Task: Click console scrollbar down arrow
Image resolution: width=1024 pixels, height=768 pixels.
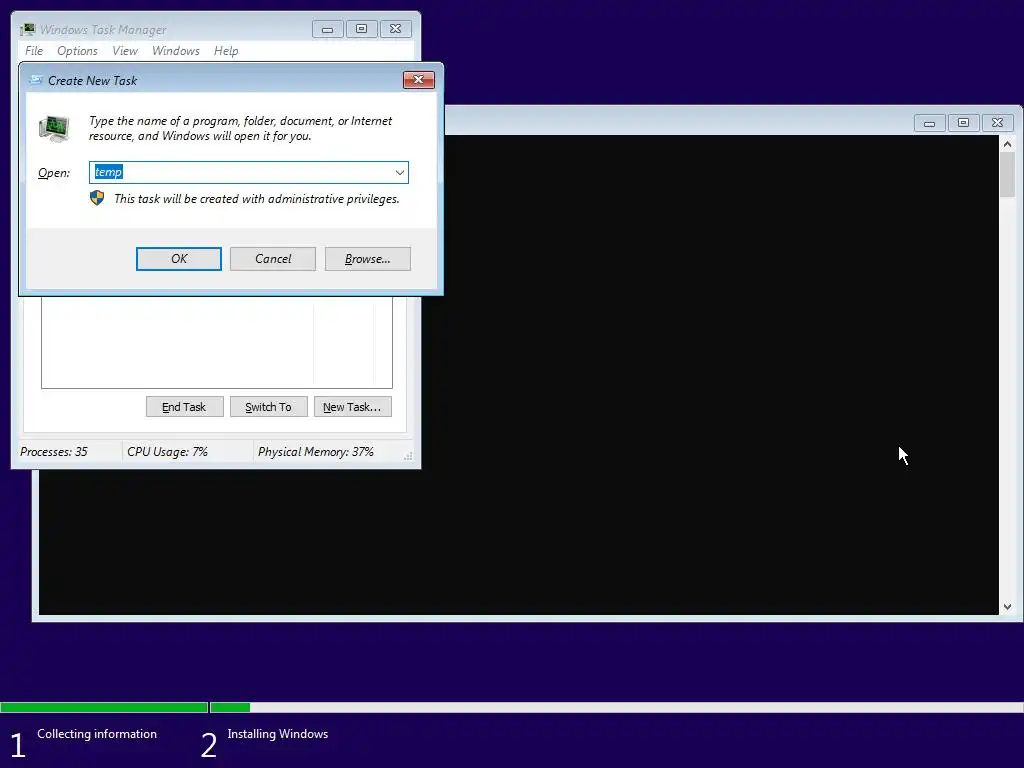Action: click(1008, 607)
